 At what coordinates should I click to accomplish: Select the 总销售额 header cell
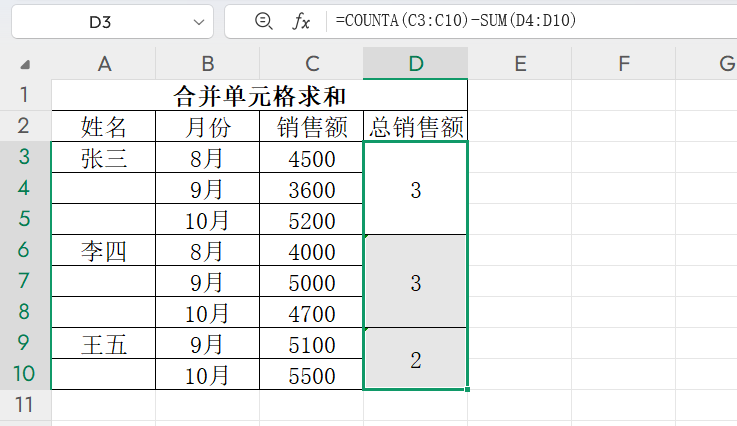click(415, 127)
